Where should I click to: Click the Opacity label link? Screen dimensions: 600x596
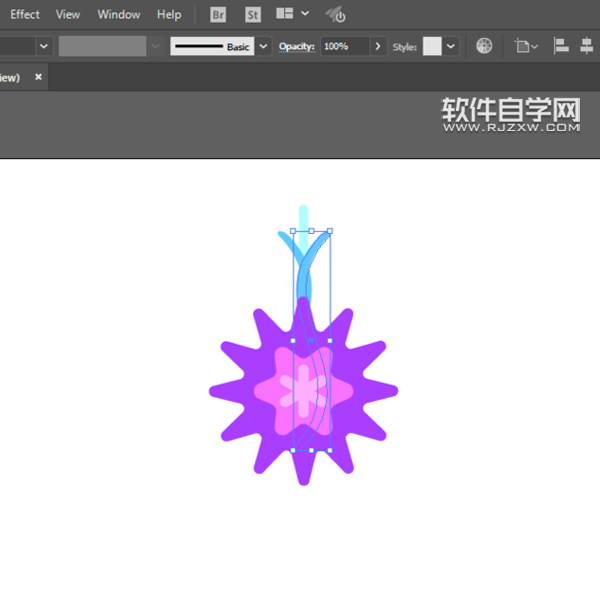click(297, 46)
